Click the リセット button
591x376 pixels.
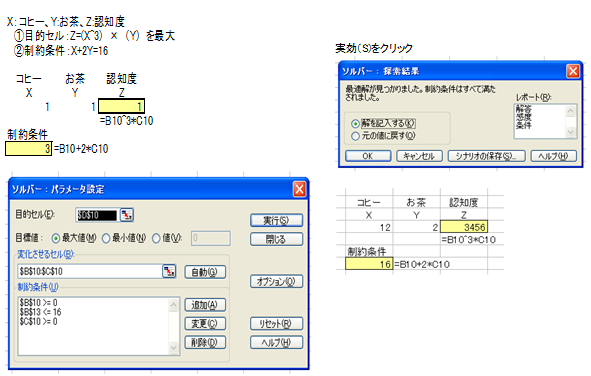pyautogui.click(x=276, y=324)
